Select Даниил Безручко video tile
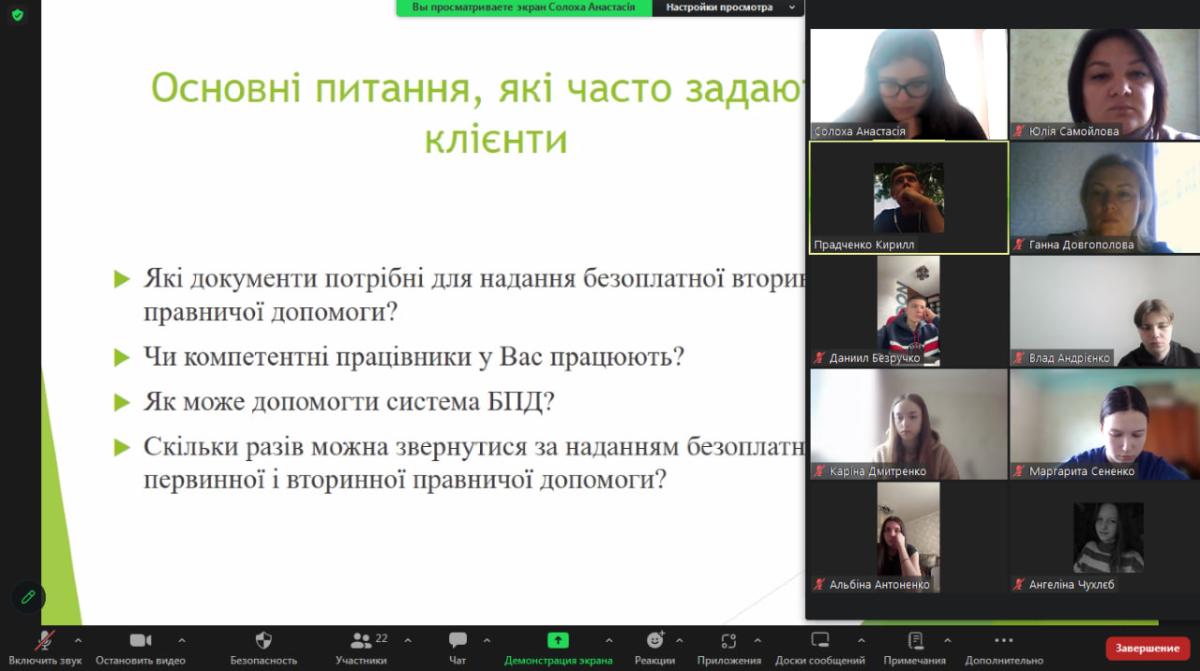 pyautogui.click(x=909, y=311)
